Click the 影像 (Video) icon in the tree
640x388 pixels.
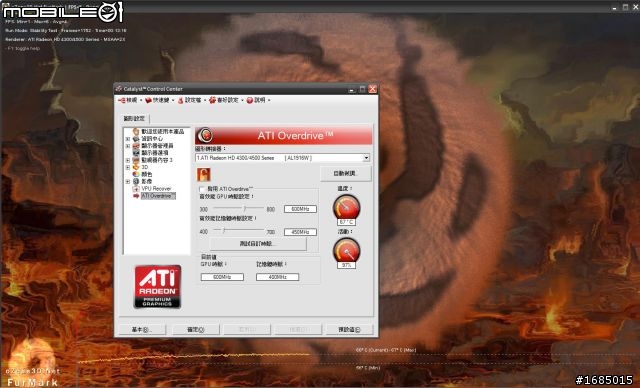pos(136,181)
